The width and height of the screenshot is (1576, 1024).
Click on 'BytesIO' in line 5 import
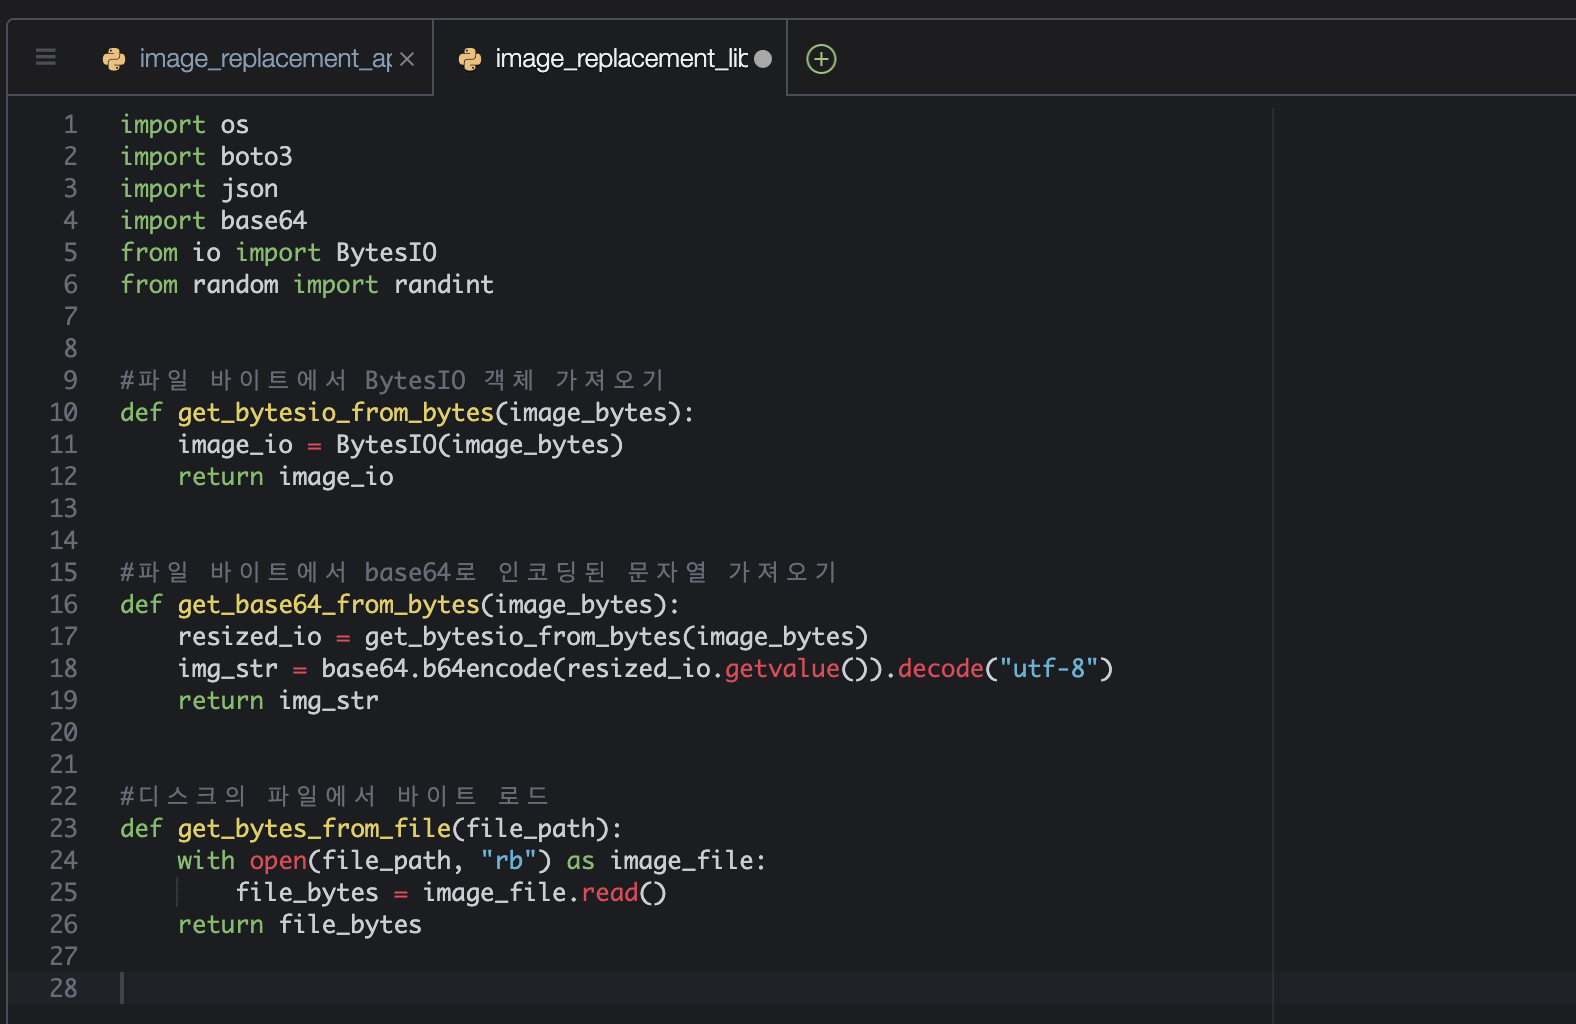(x=386, y=252)
